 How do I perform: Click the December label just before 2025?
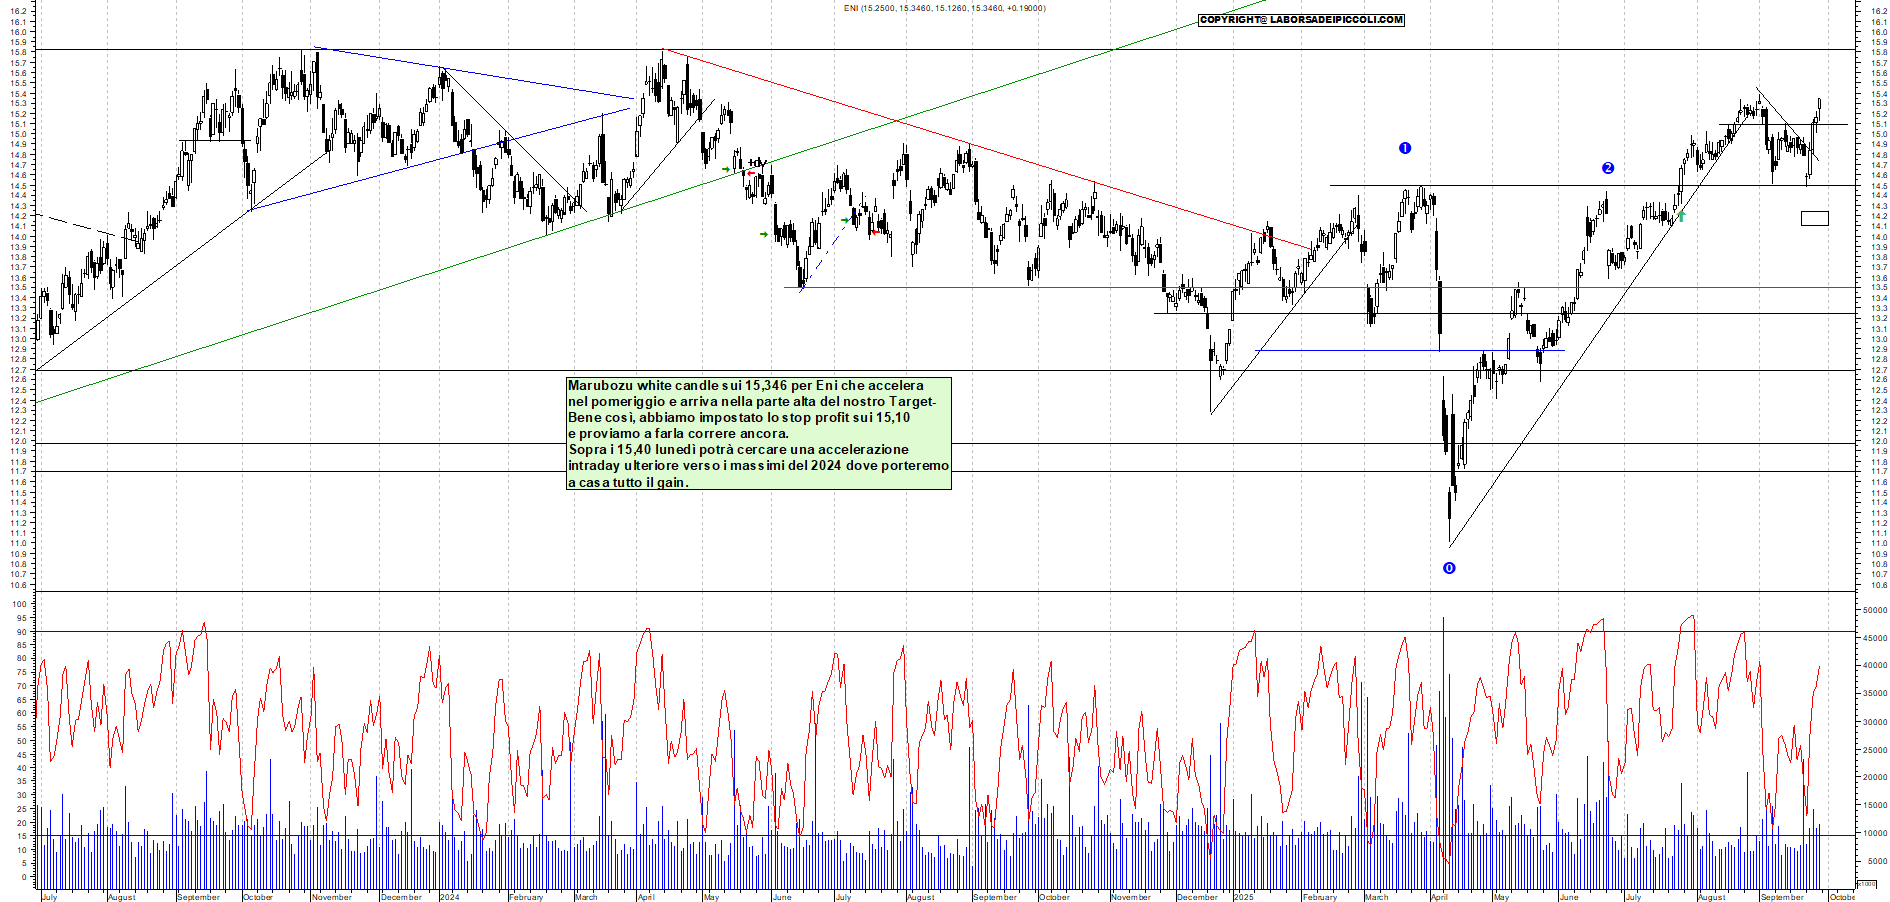pos(1197,897)
